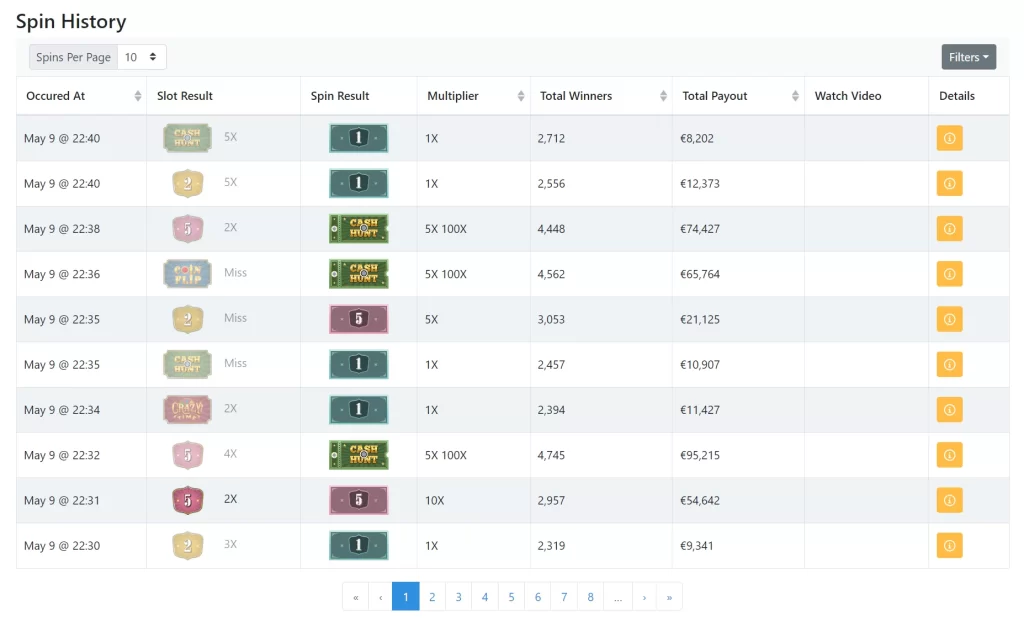Select page 5 in pagination
This screenshot has height=637, width=1024.
(x=511, y=597)
